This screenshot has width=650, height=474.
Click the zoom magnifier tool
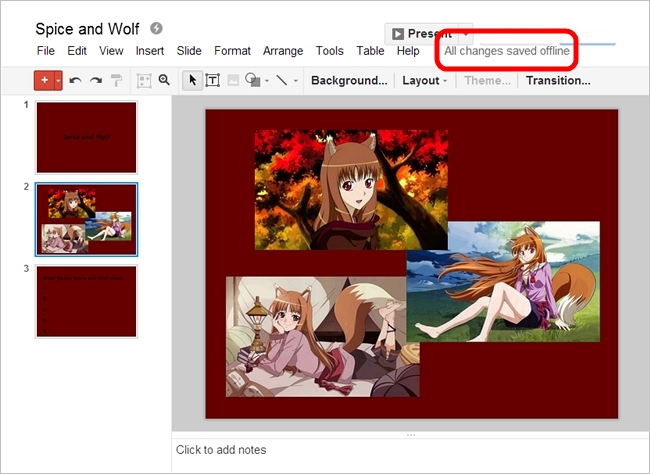pyautogui.click(x=164, y=80)
